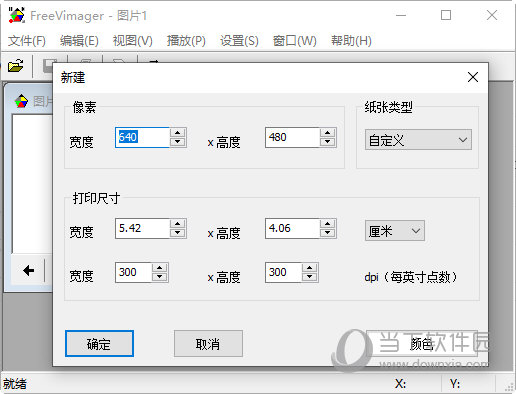
Task: Click the 就绪 status bar text
Action: point(15,384)
